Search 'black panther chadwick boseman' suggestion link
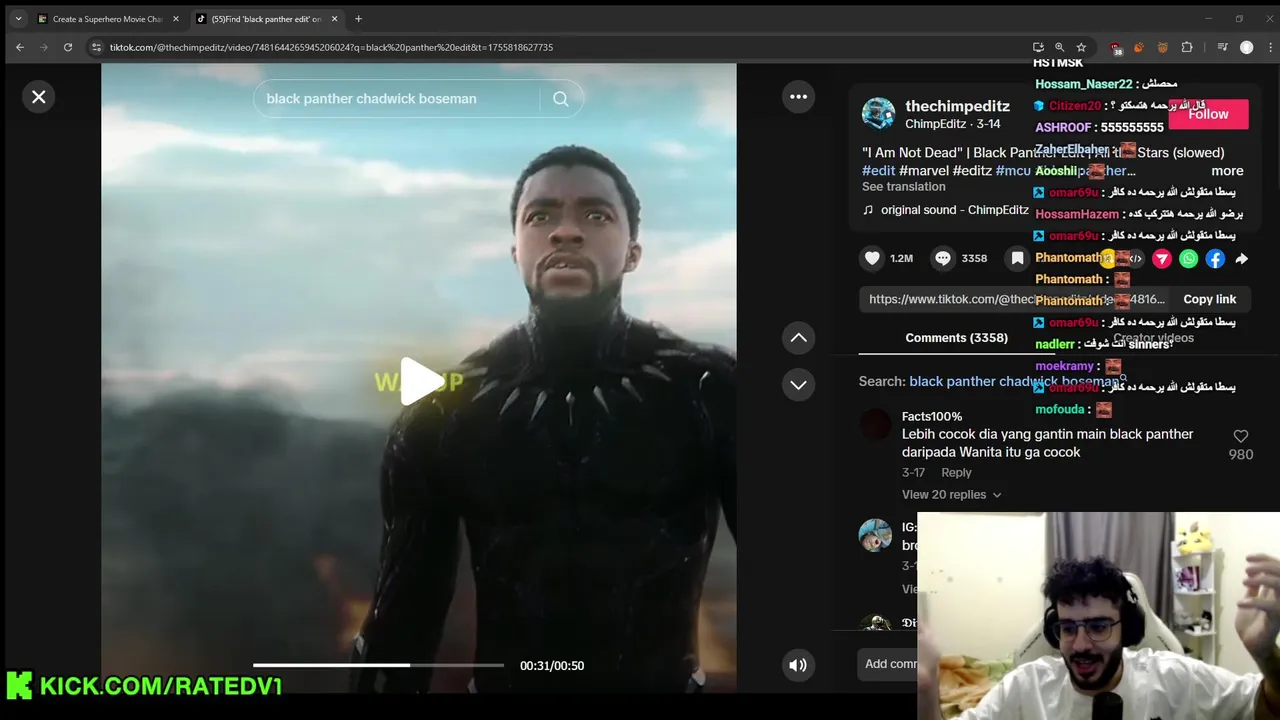The image size is (1280, 720). pyautogui.click(x=1014, y=381)
